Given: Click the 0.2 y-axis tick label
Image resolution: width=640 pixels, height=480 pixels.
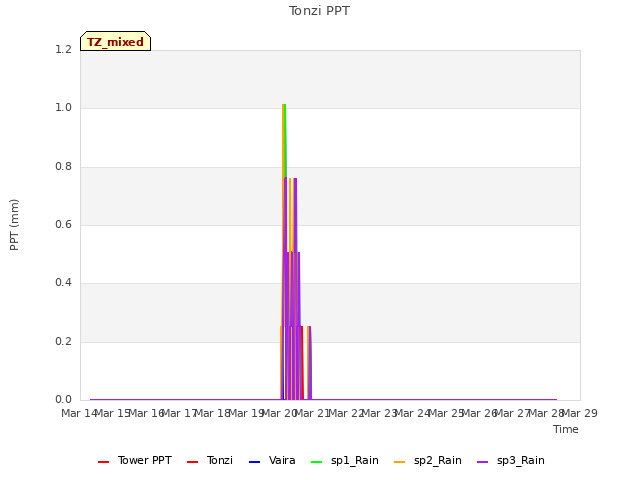Looking at the screenshot, I should [63, 341].
